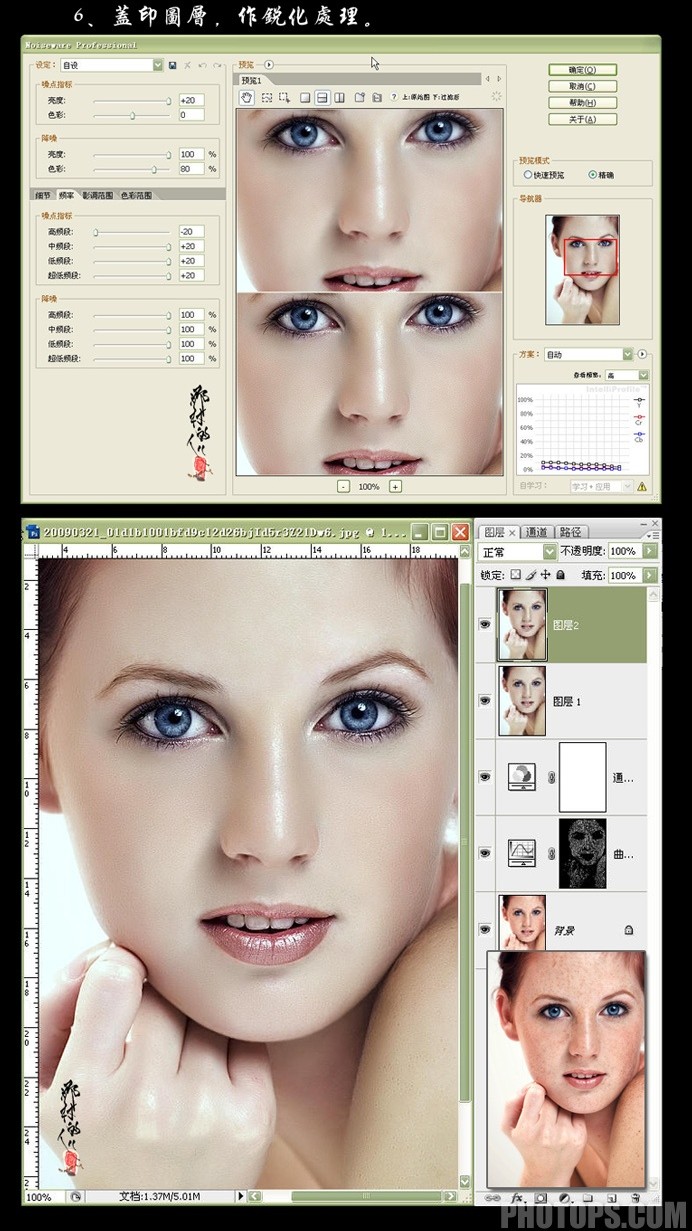
Task: Switch to the 路径 tab
Action: [570, 532]
